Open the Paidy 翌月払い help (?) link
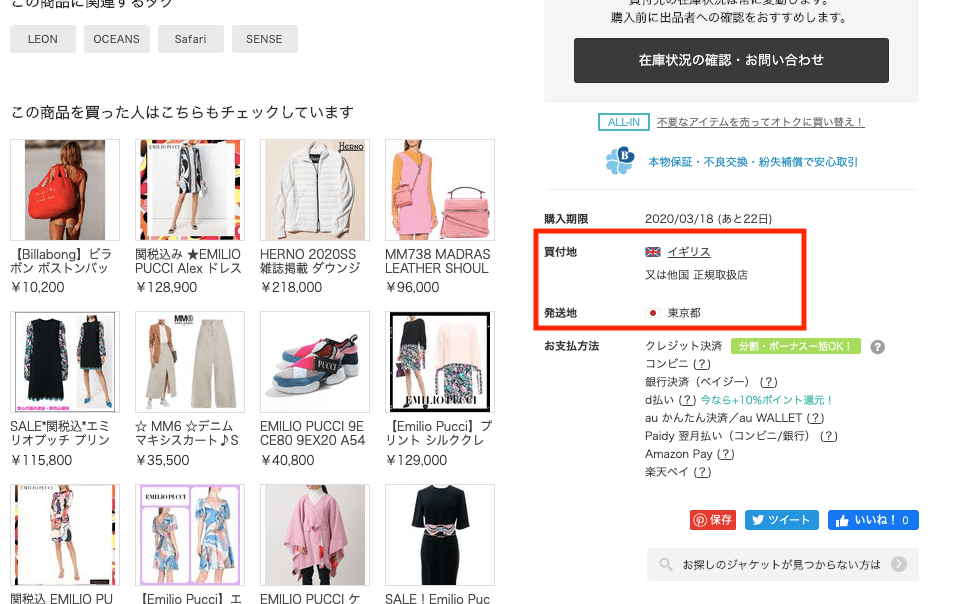Viewport: 959px width, 604px height. 829,436
